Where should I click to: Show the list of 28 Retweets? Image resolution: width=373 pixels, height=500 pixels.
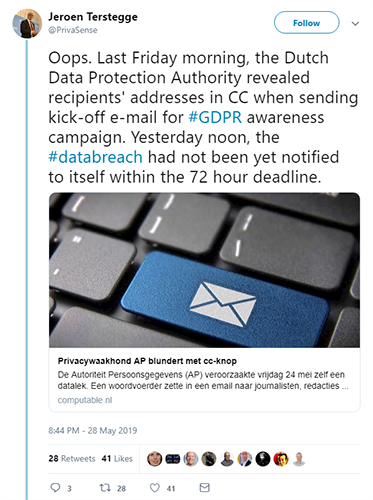pyautogui.click(x=72, y=459)
